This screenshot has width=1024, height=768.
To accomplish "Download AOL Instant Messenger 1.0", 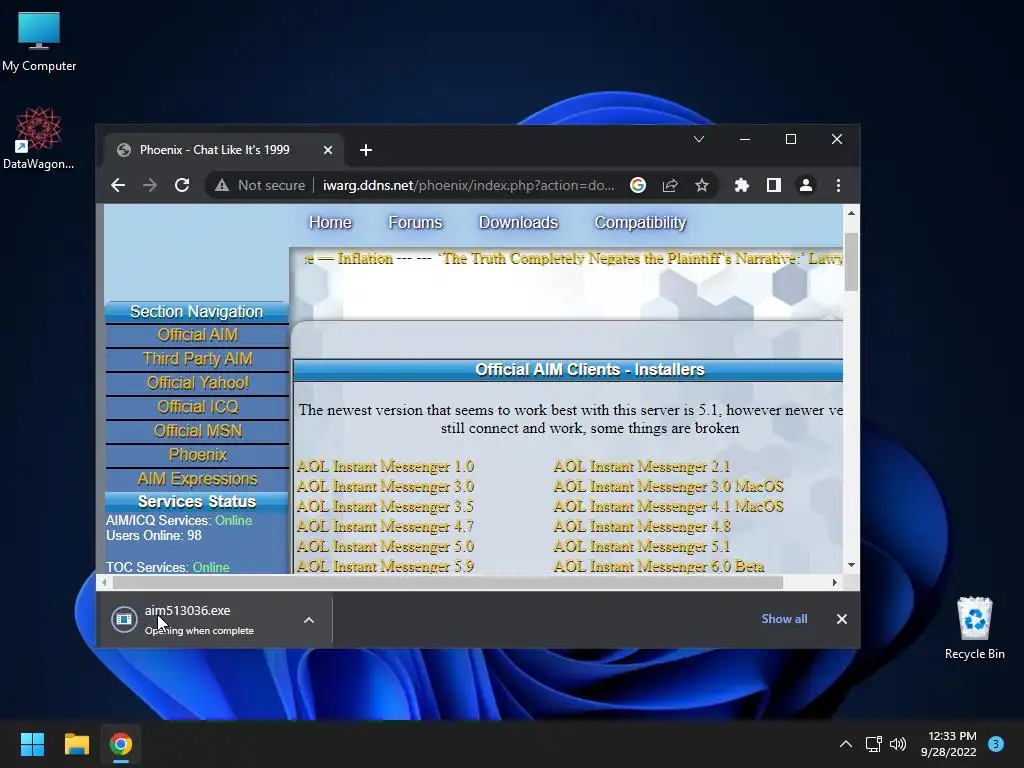I will (x=385, y=466).
